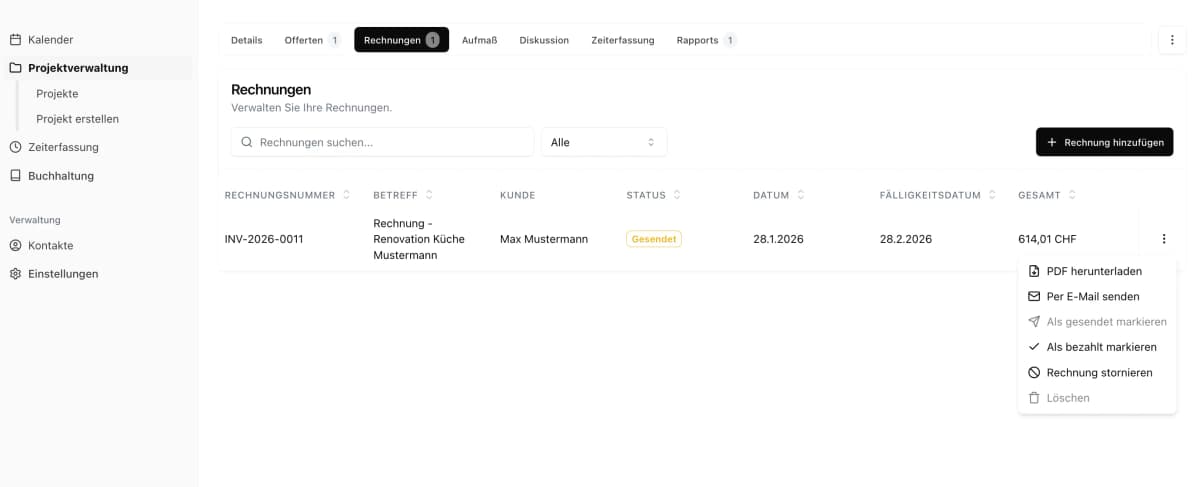Click the folder icon beside Projektverwaltung
The height and width of the screenshot is (487, 1200).
pyautogui.click(x=15, y=68)
